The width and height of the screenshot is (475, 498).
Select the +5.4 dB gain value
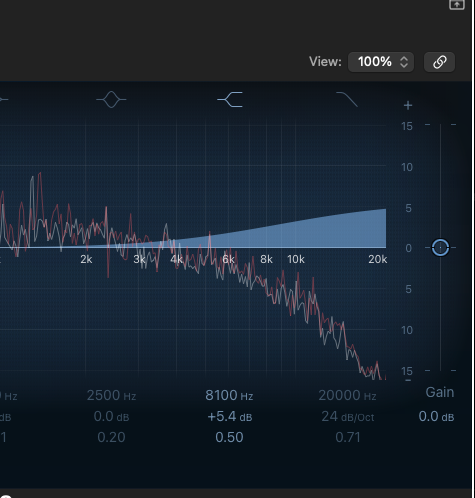pos(230,417)
